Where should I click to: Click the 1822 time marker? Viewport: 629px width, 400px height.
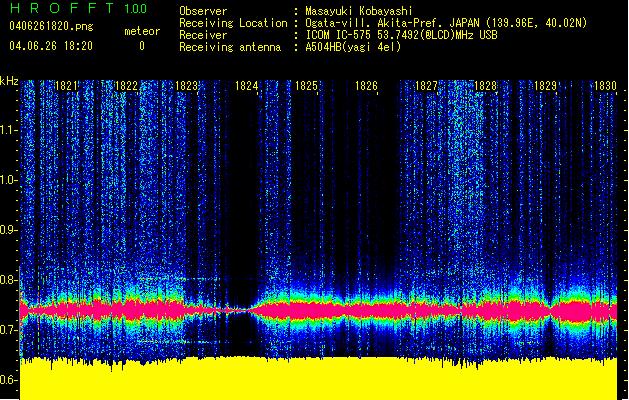126,86
